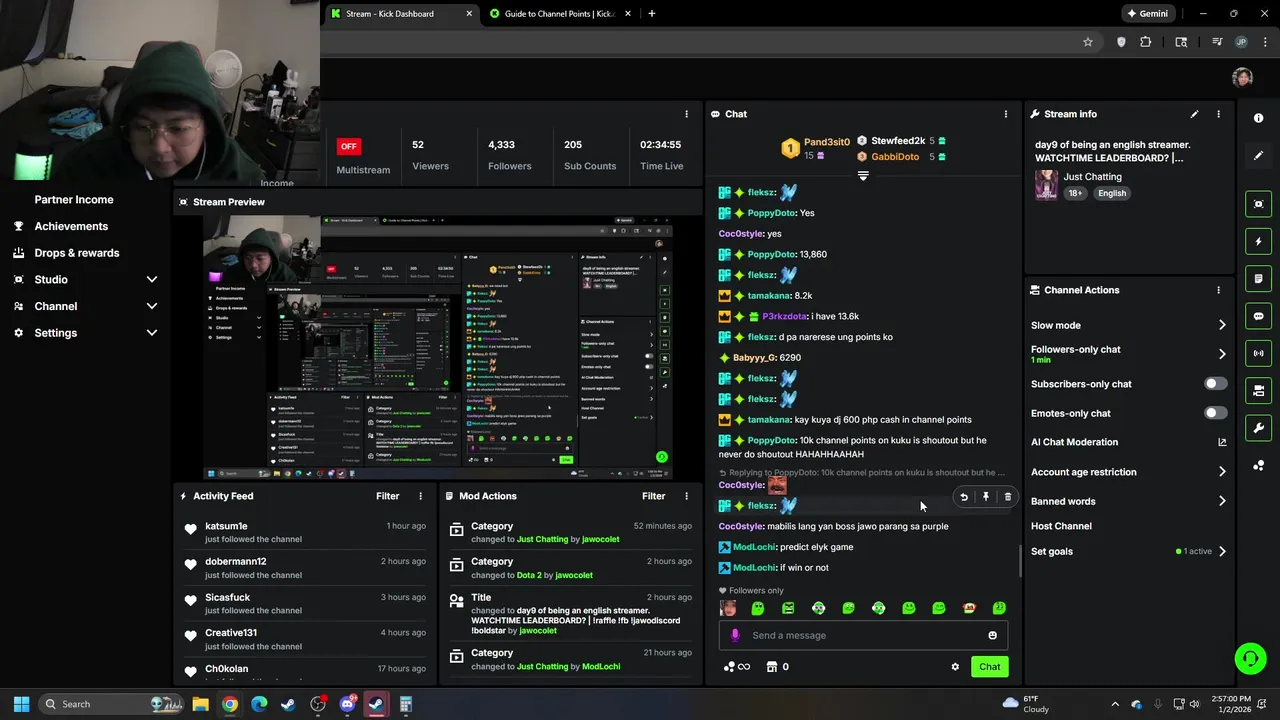Delete the hovered fleksz chat message
Screen dimensions: 1280x720
[x=1008, y=497]
